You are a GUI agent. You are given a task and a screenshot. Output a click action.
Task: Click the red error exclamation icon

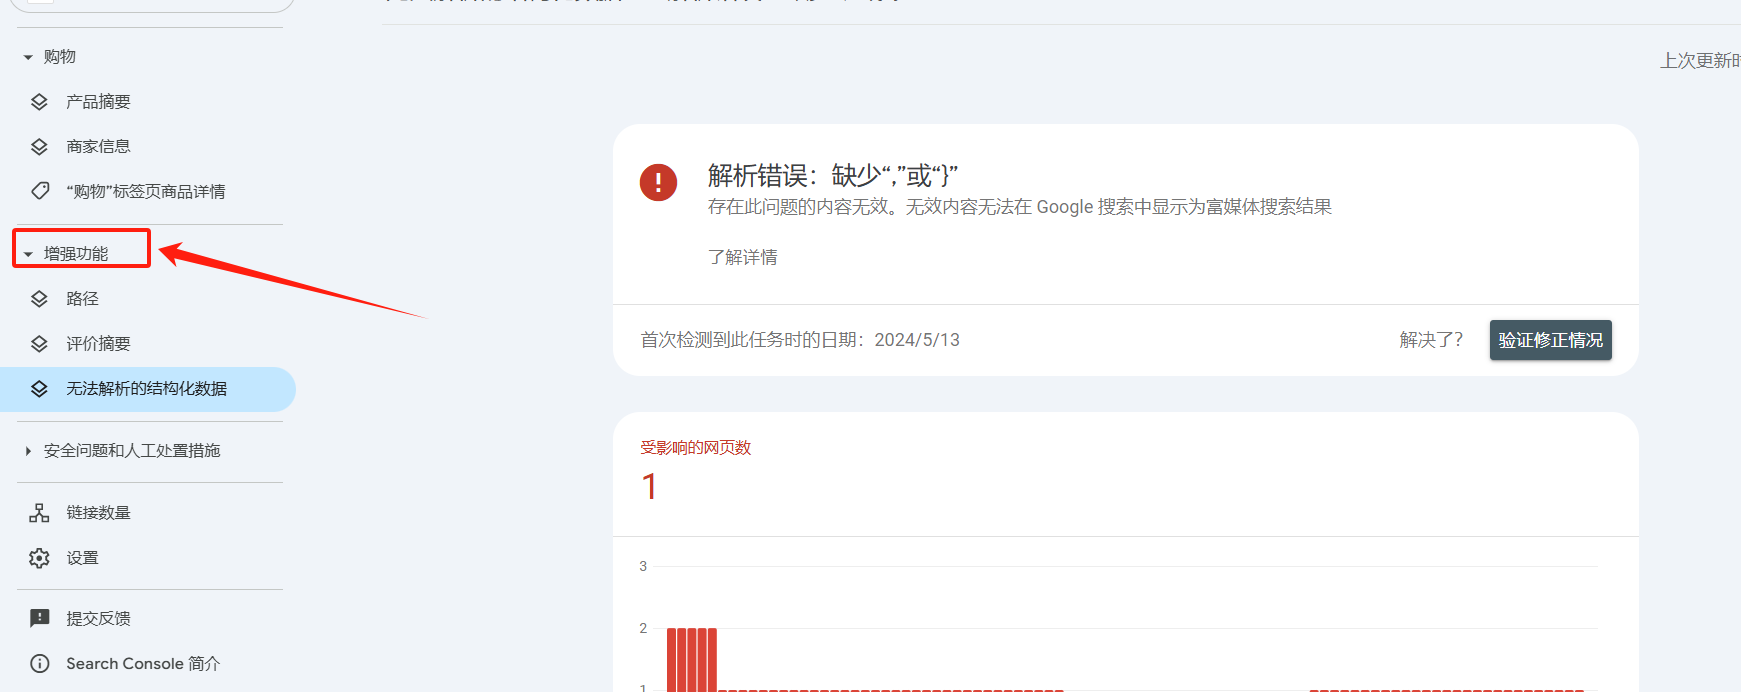[658, 182]
